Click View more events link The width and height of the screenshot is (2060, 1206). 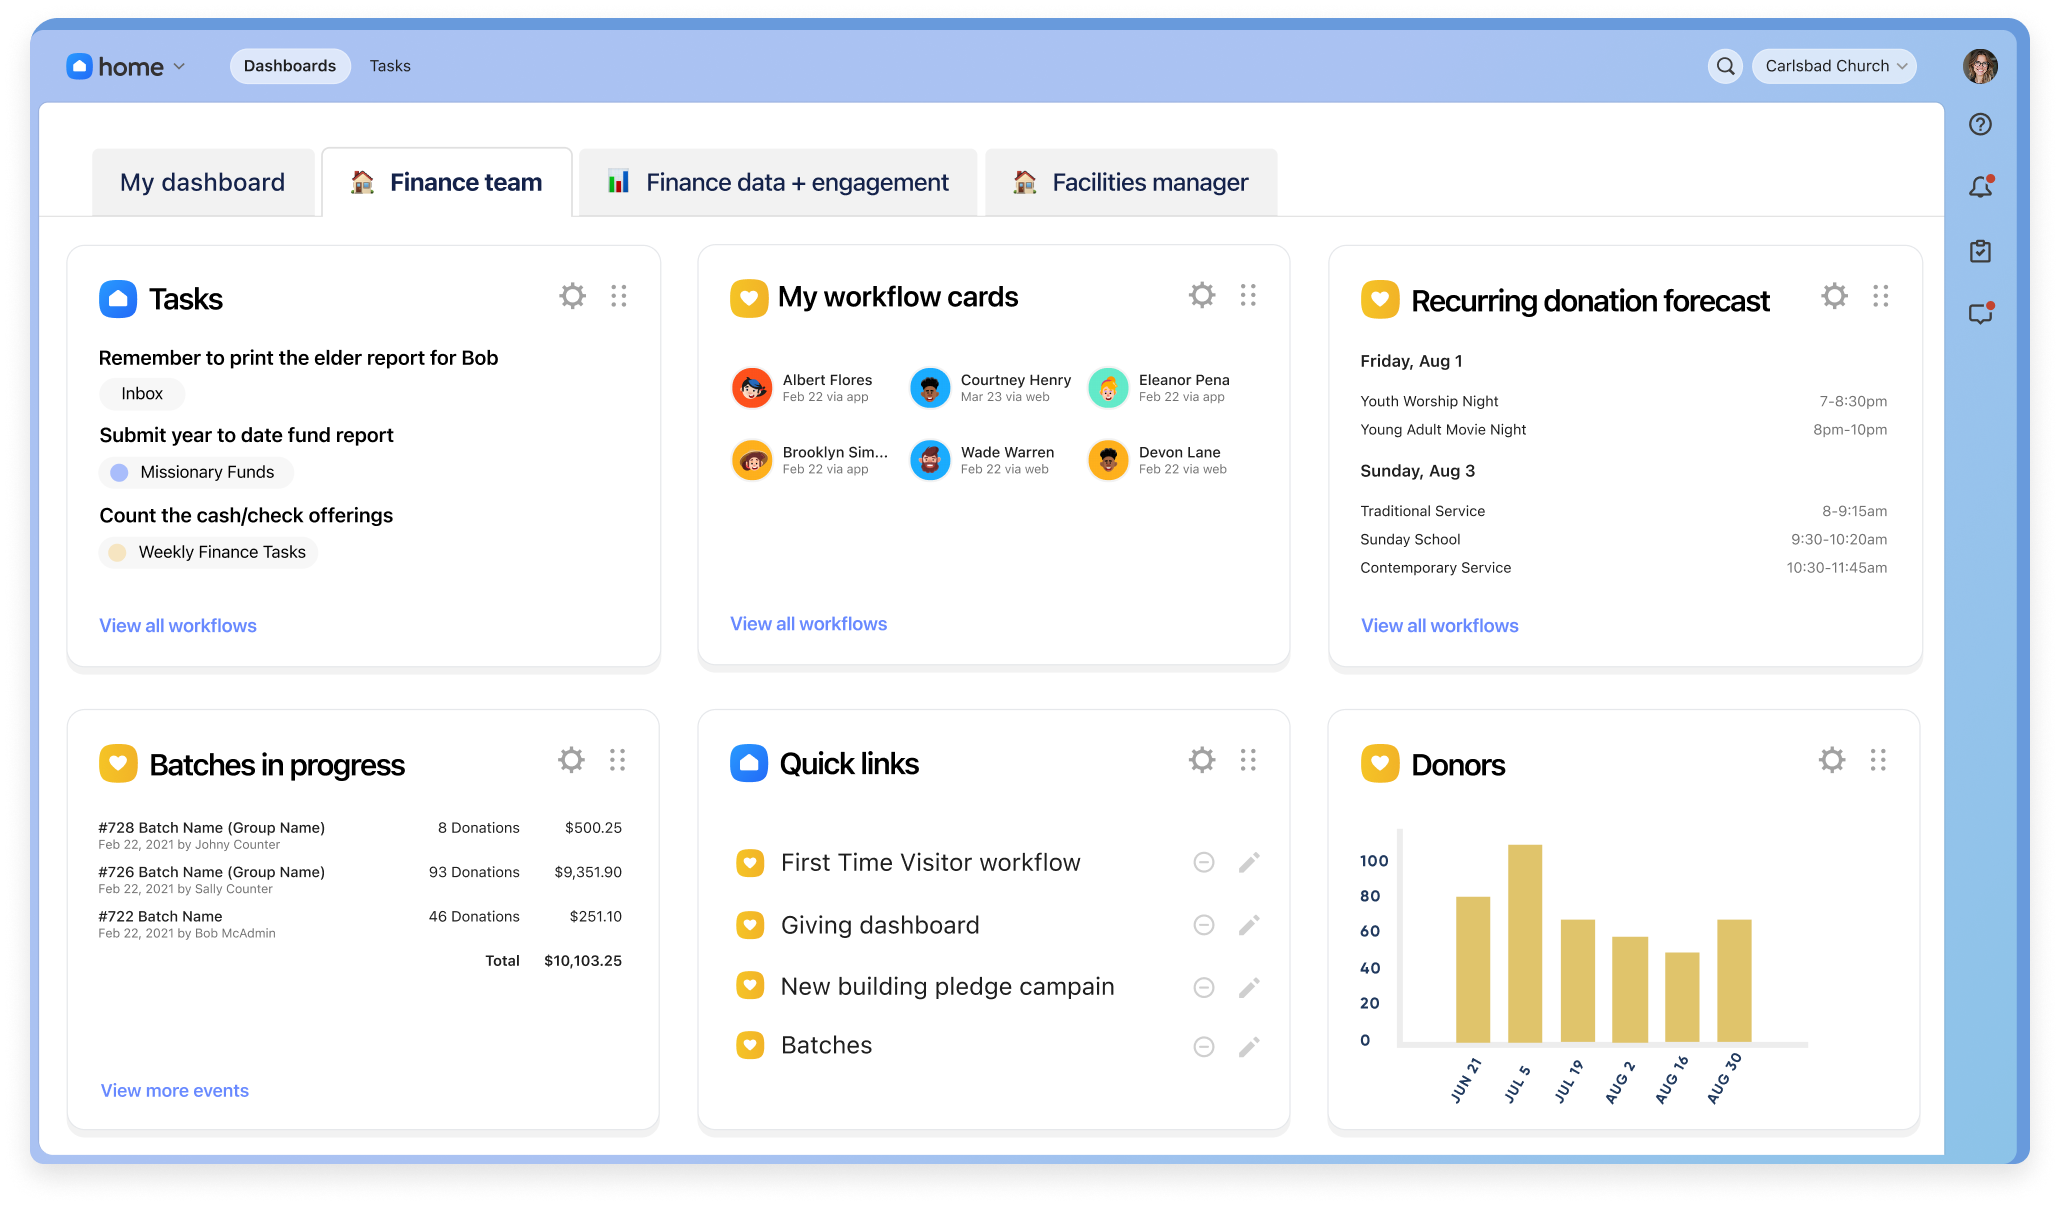coord(175,1090)
